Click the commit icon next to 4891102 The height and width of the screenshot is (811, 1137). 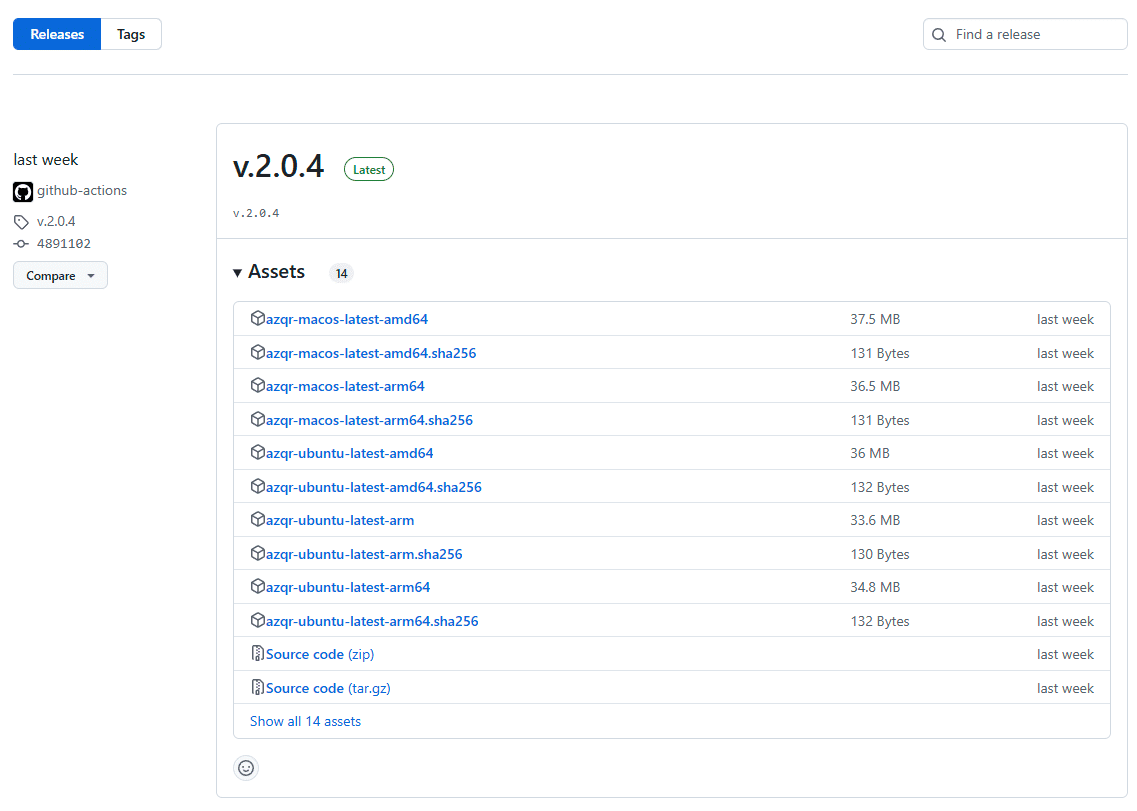(21, 243)
